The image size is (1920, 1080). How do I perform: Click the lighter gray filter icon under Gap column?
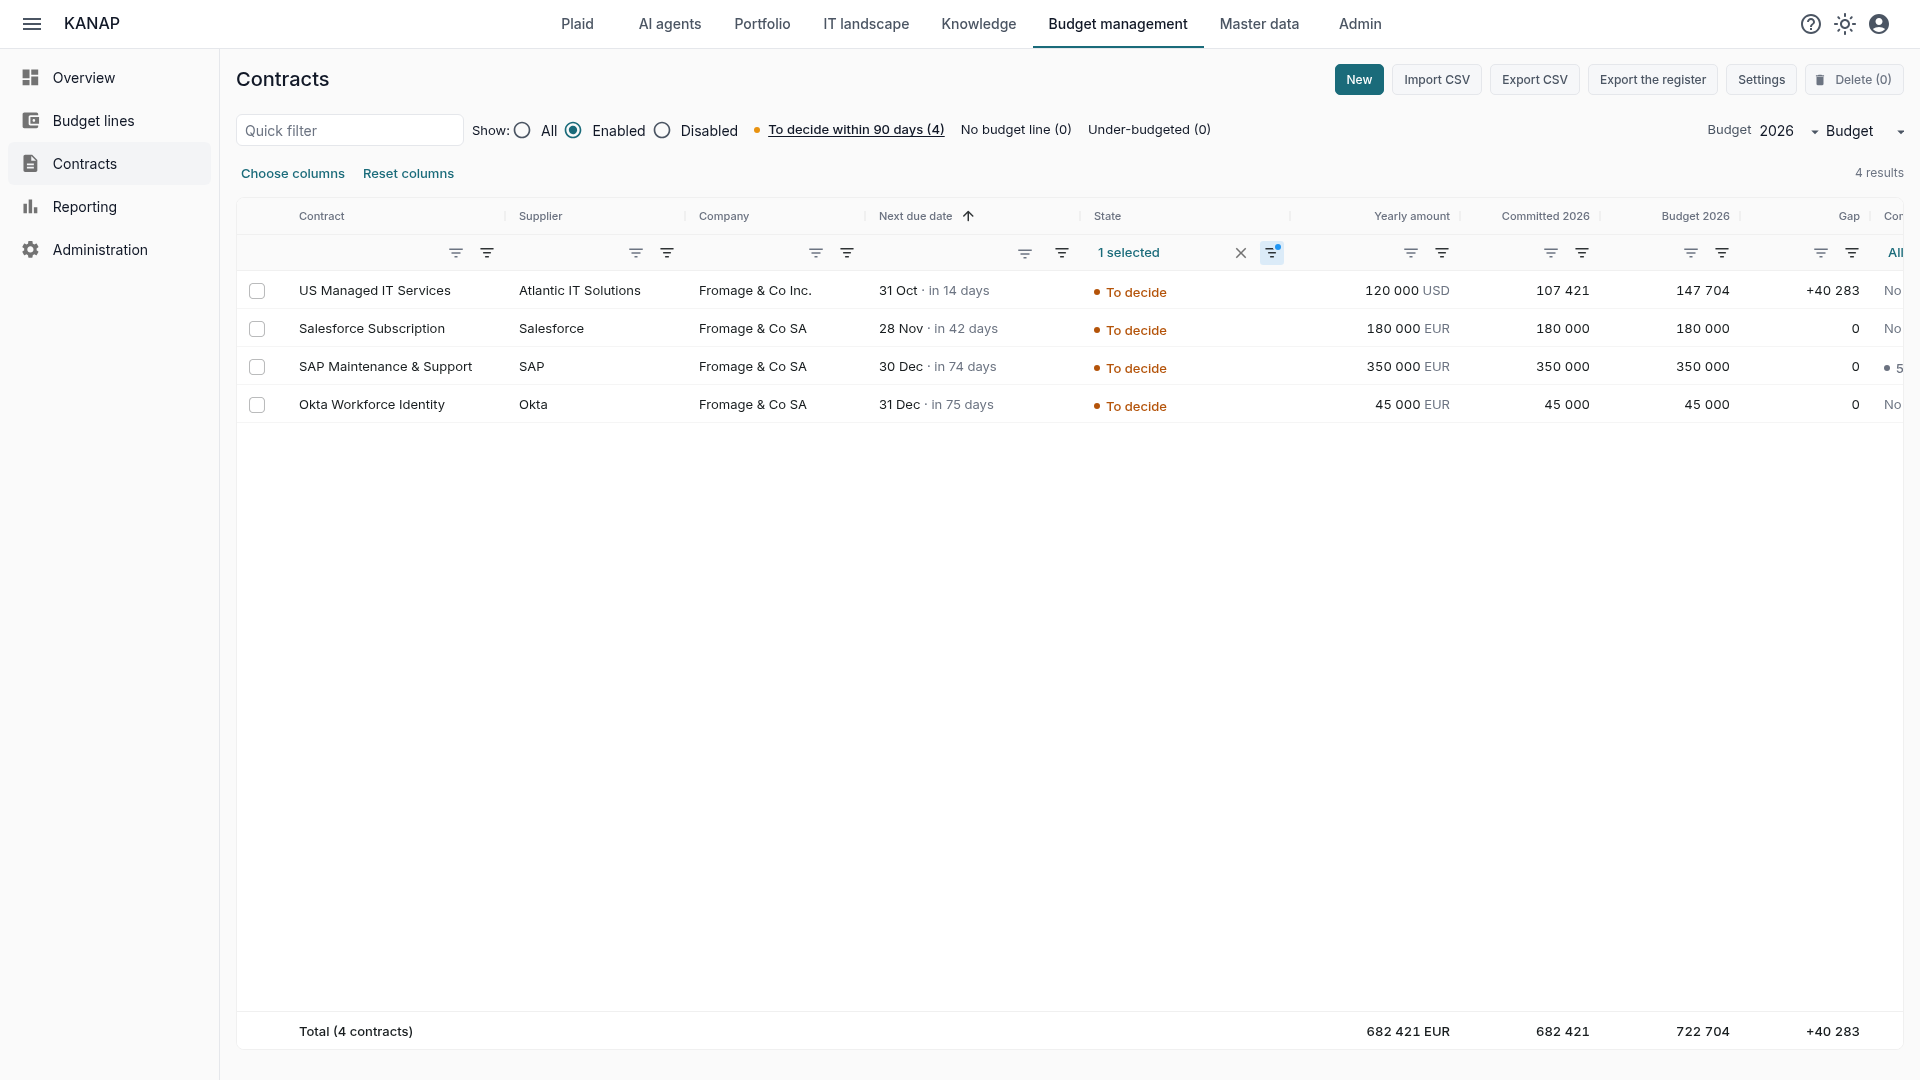click(x=1821, y=253)
